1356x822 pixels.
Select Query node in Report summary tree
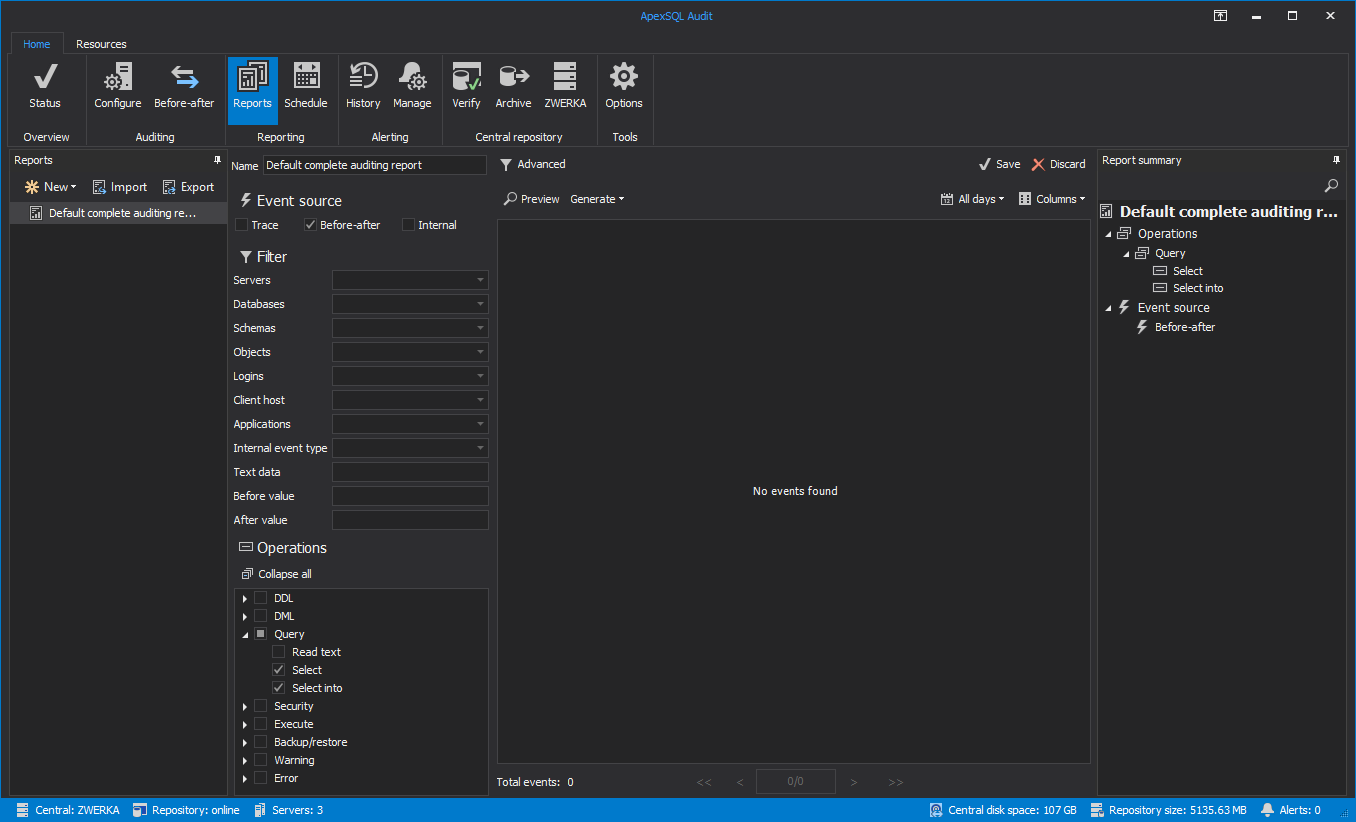coord(1170,253)
